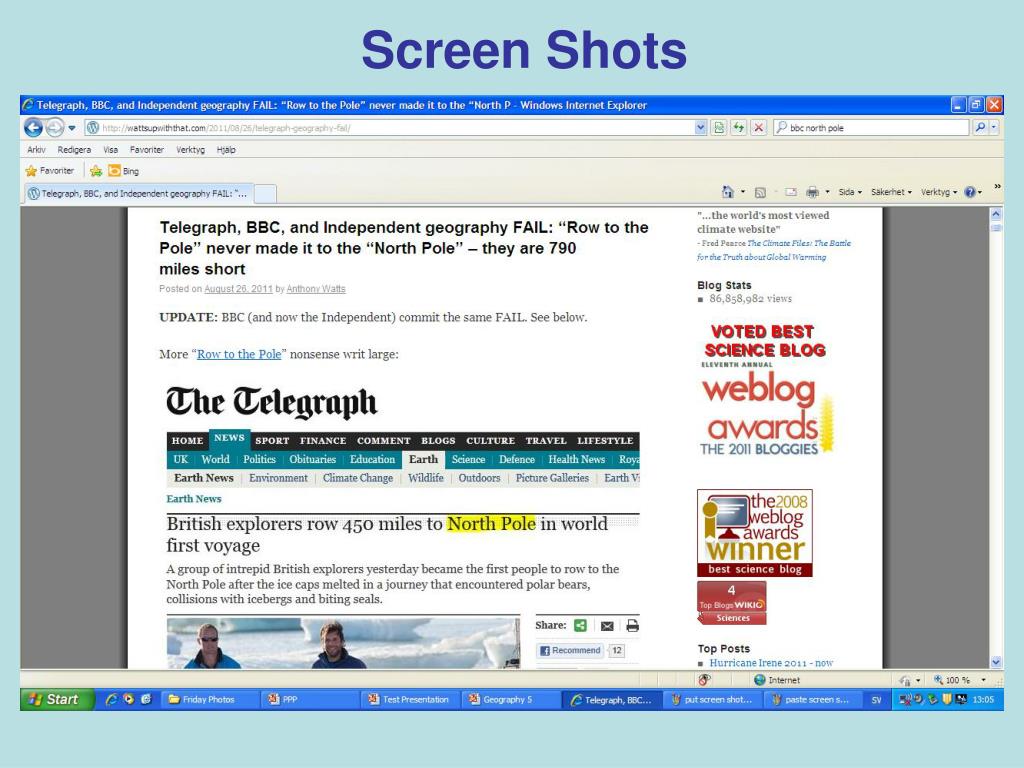Screen dimensions: 1024x768
Task: Click the vertical scrollbar down arrow
Action: (996, 662)
